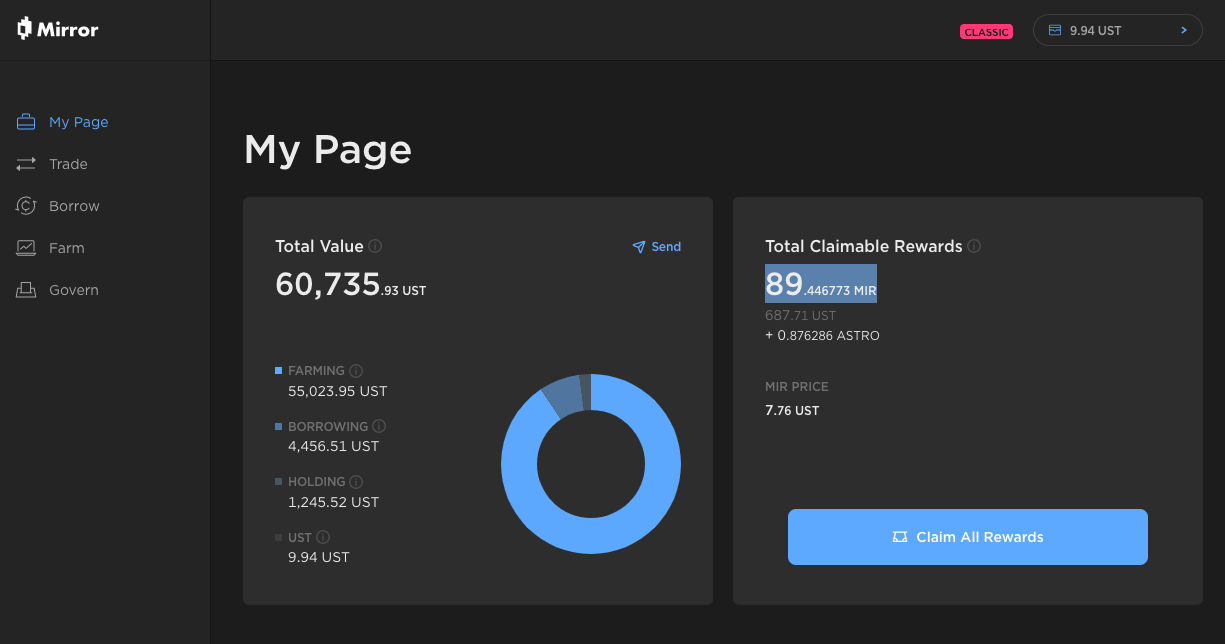Screen dimensions: 1225x644
Task: Click the HOLDING legend label
Action: 317,482
